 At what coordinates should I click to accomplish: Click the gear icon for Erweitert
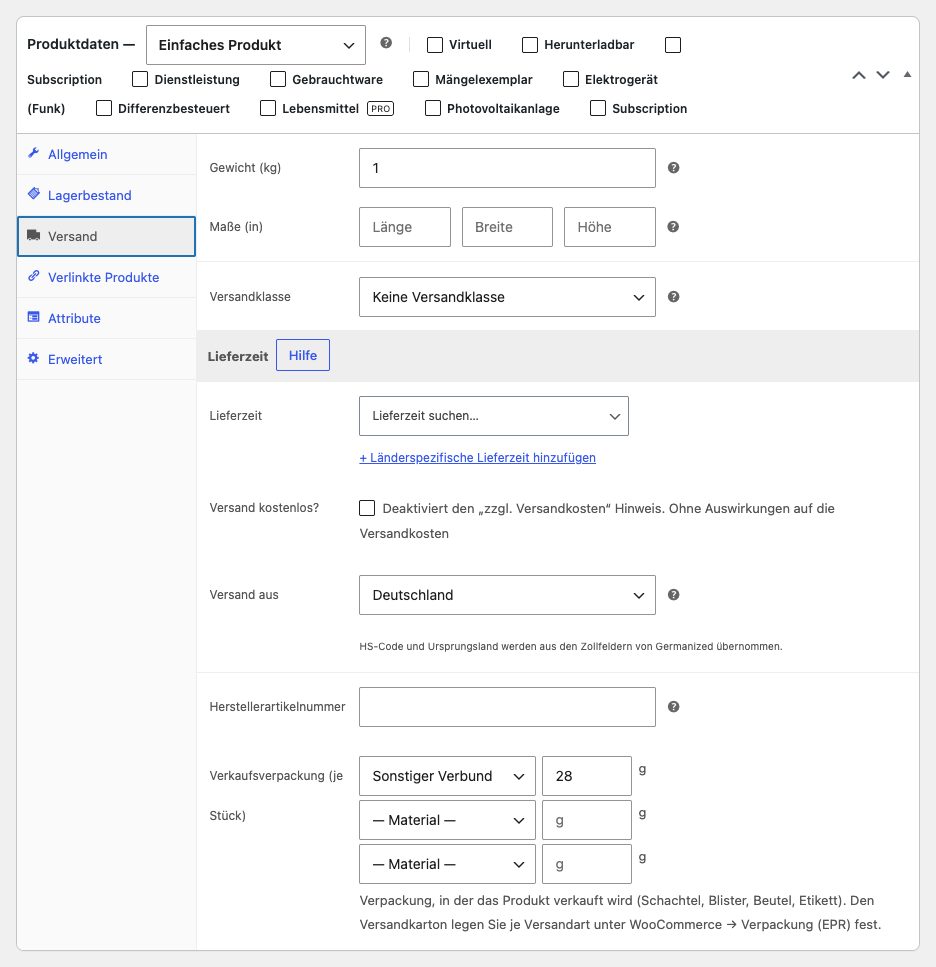pos(33,358)
